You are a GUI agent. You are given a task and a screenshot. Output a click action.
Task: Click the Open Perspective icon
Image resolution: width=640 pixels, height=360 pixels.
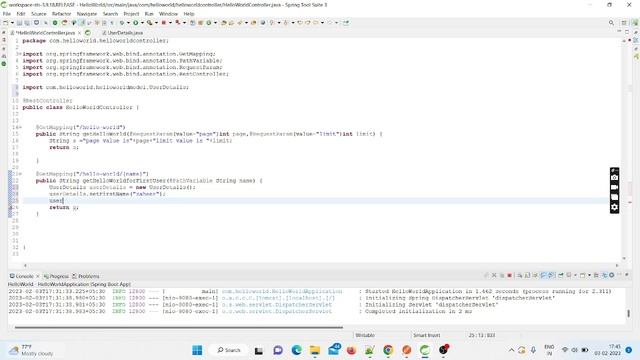tap(624, 23)
